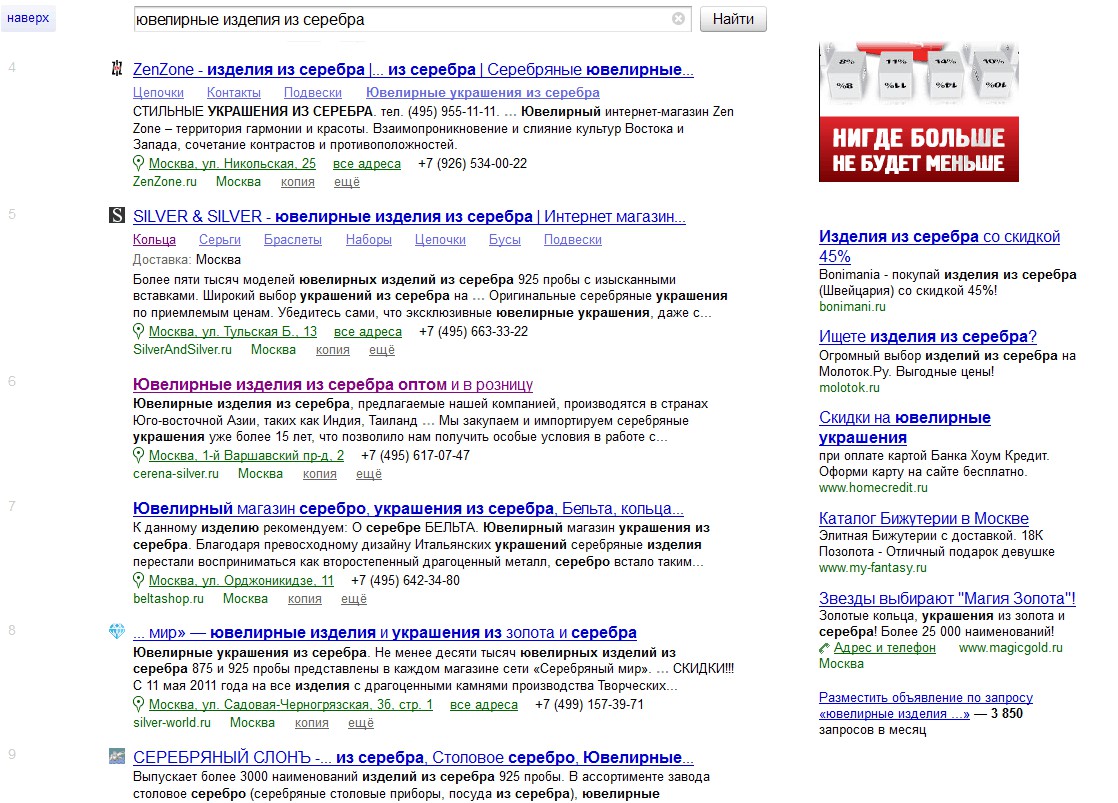Open the Наборы sitelink
The image size is (1118, 803).
tap(369, 240)
